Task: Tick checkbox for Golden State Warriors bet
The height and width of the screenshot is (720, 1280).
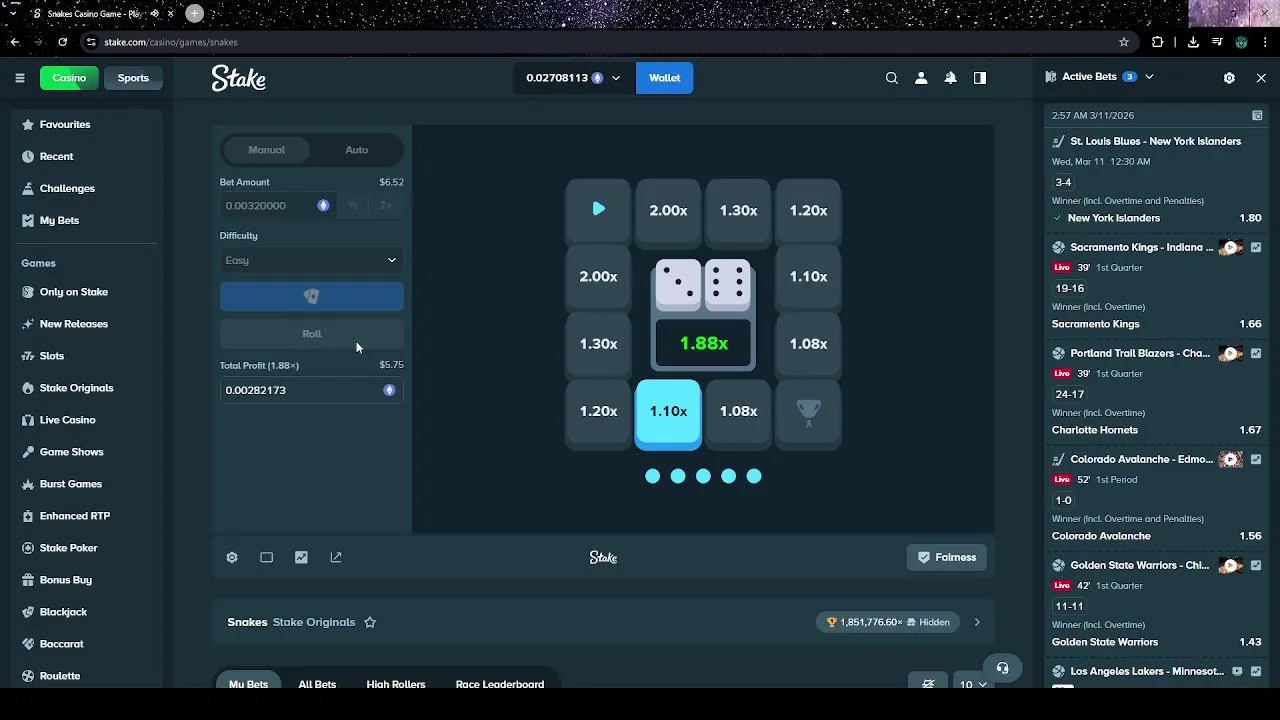Action: pyautogui.click(x=1256, y=566)
